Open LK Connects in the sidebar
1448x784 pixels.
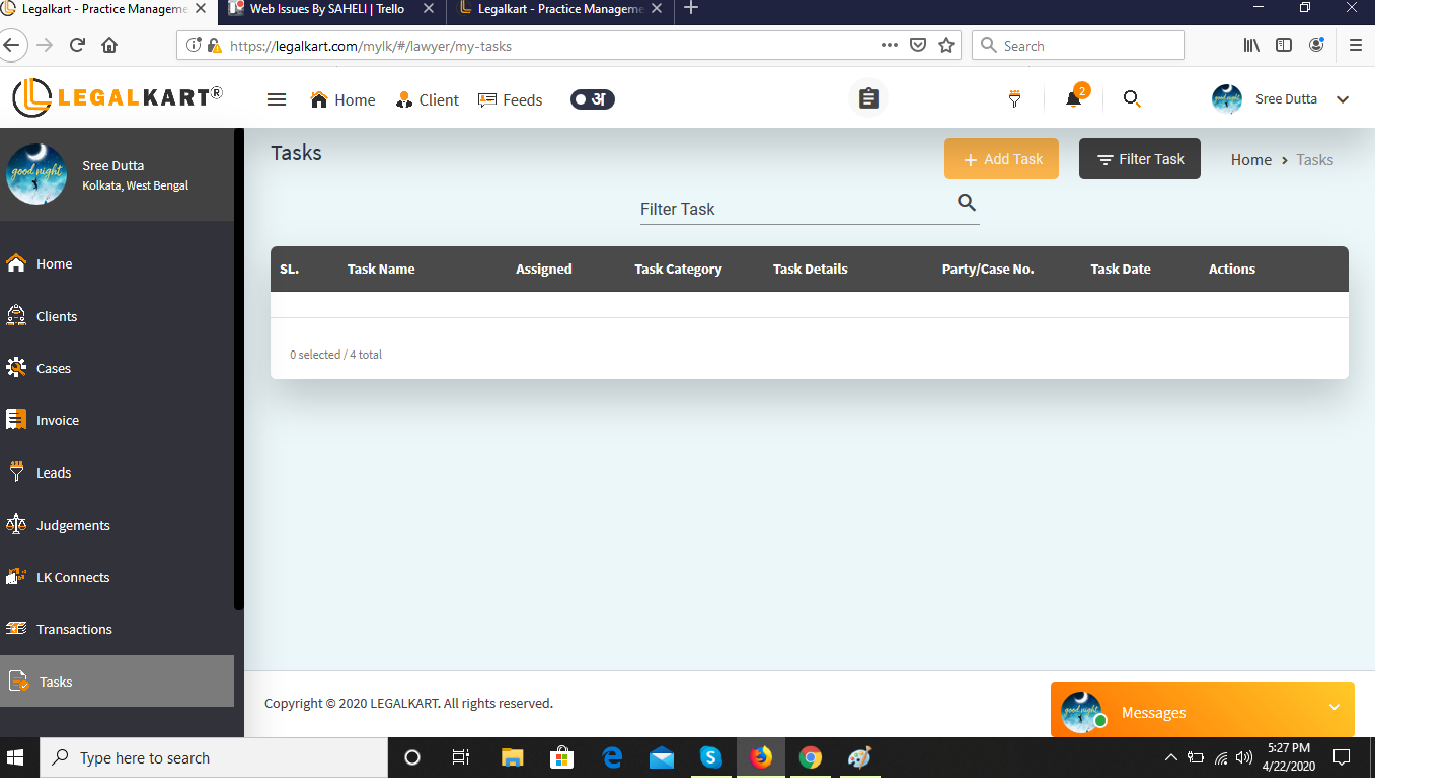tap(72, 577)
